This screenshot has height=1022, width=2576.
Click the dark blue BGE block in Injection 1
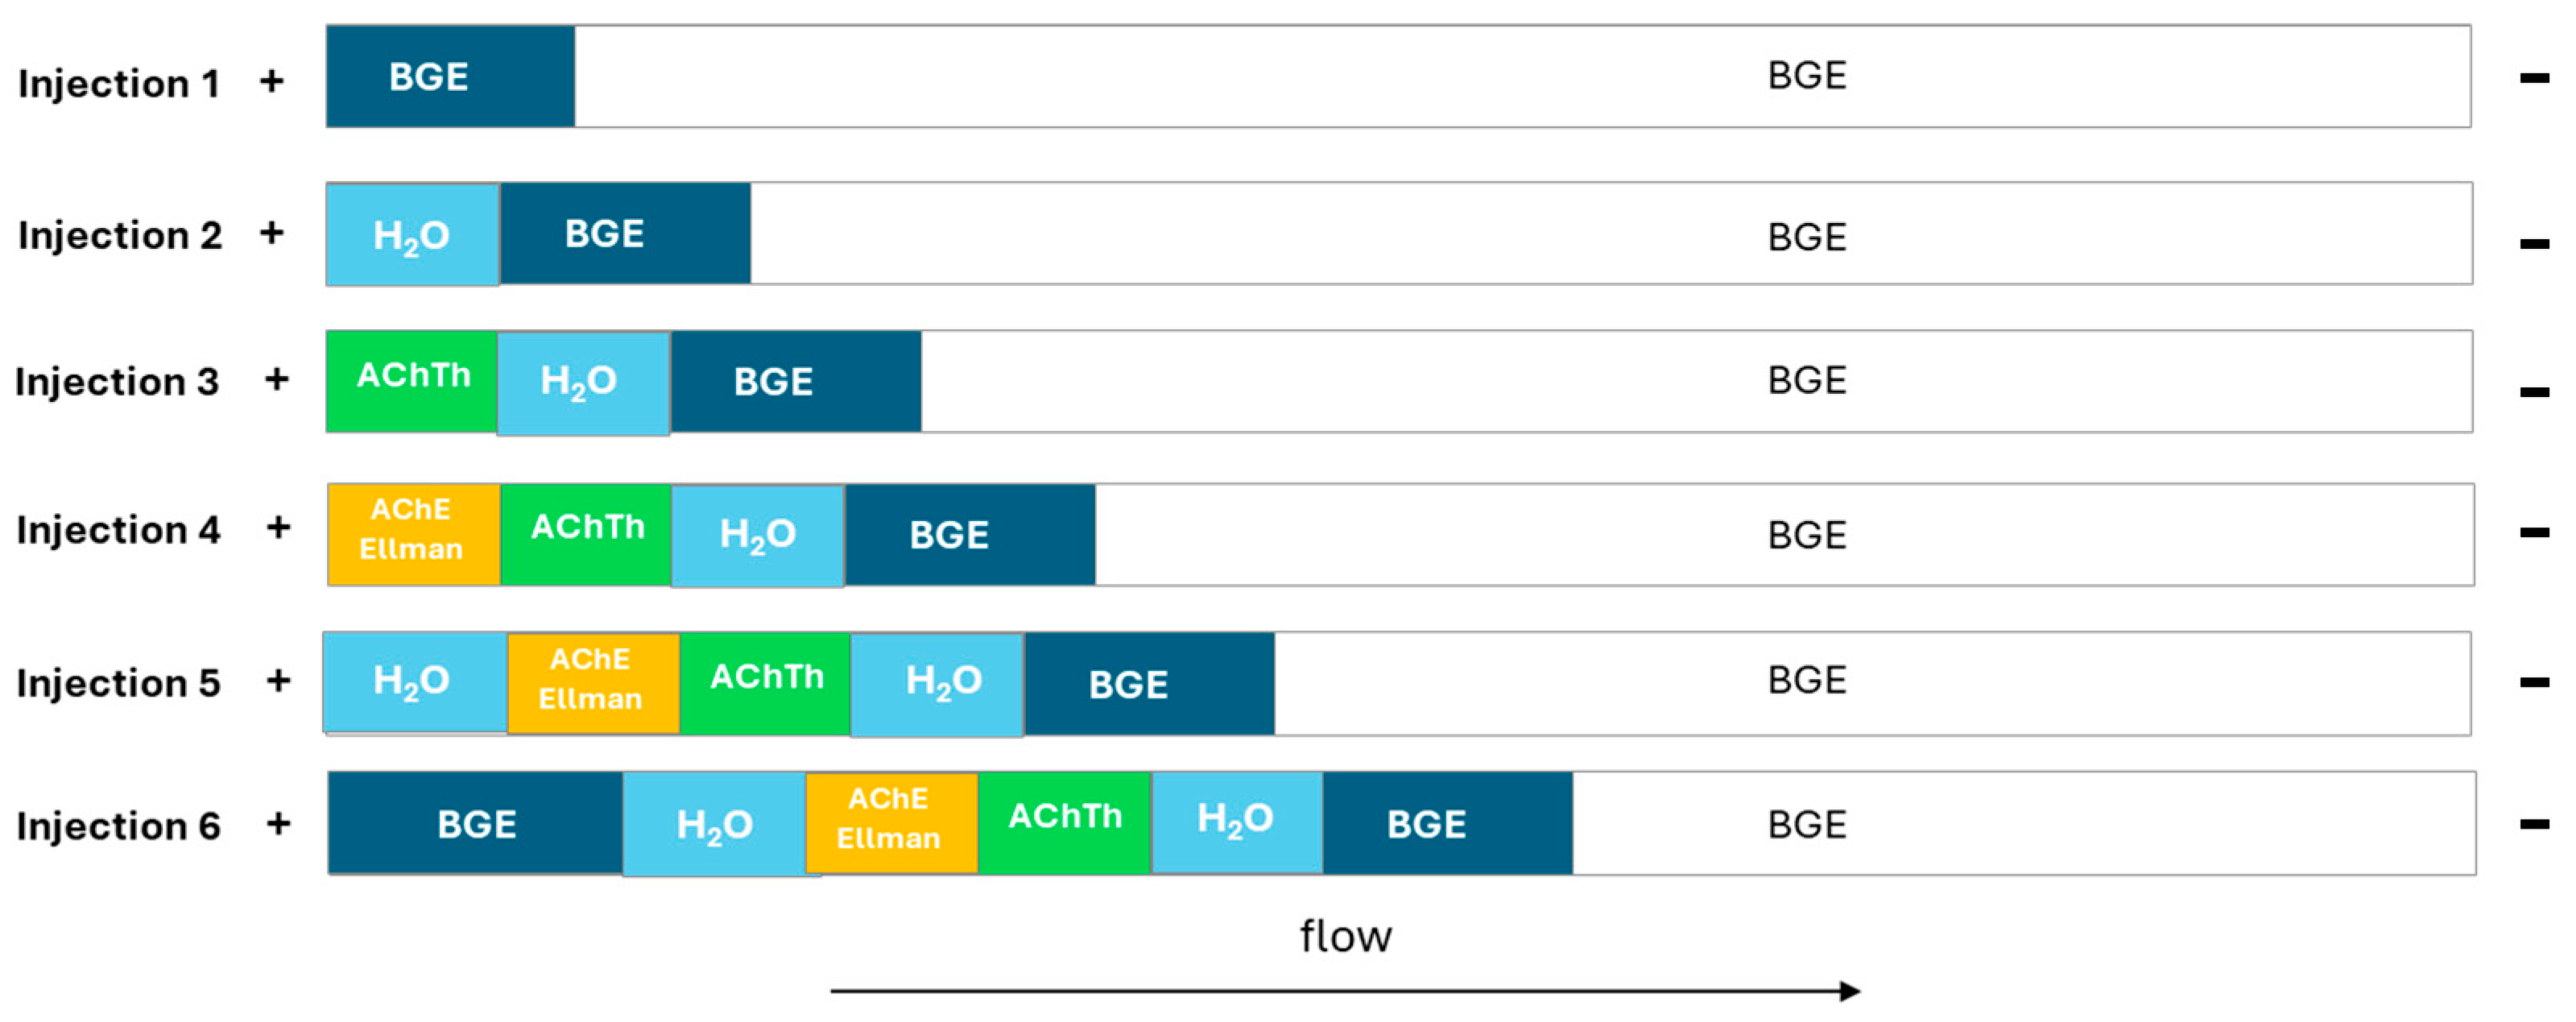(450, 77)
